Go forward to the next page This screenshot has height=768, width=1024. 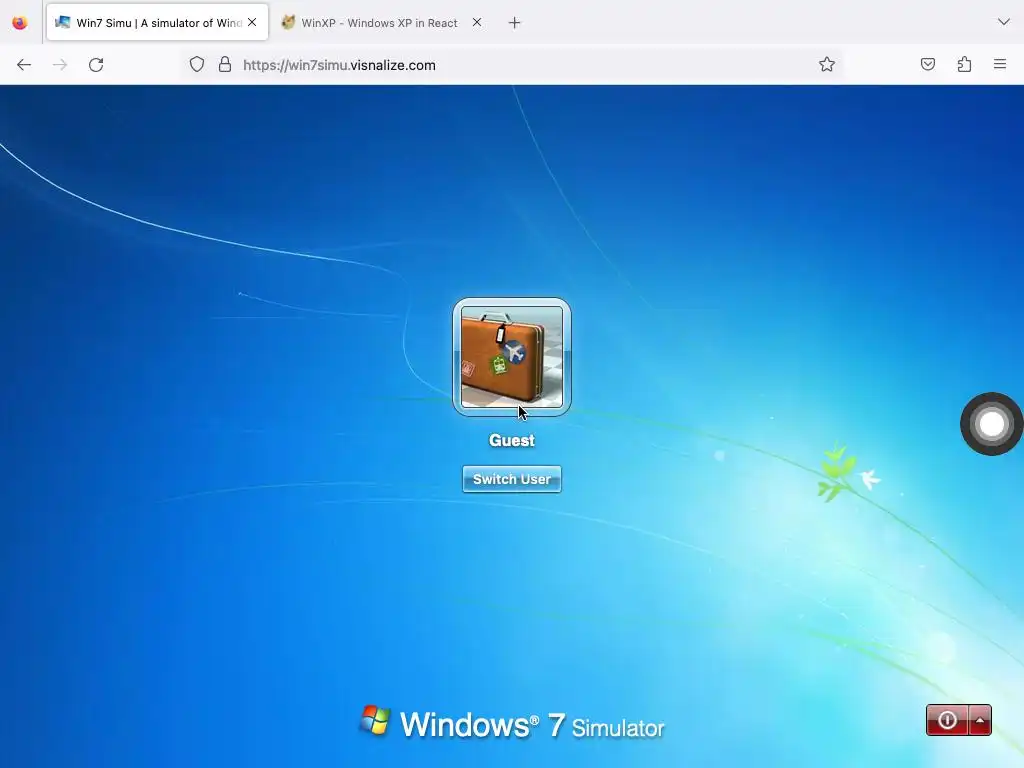click(60, 65)
